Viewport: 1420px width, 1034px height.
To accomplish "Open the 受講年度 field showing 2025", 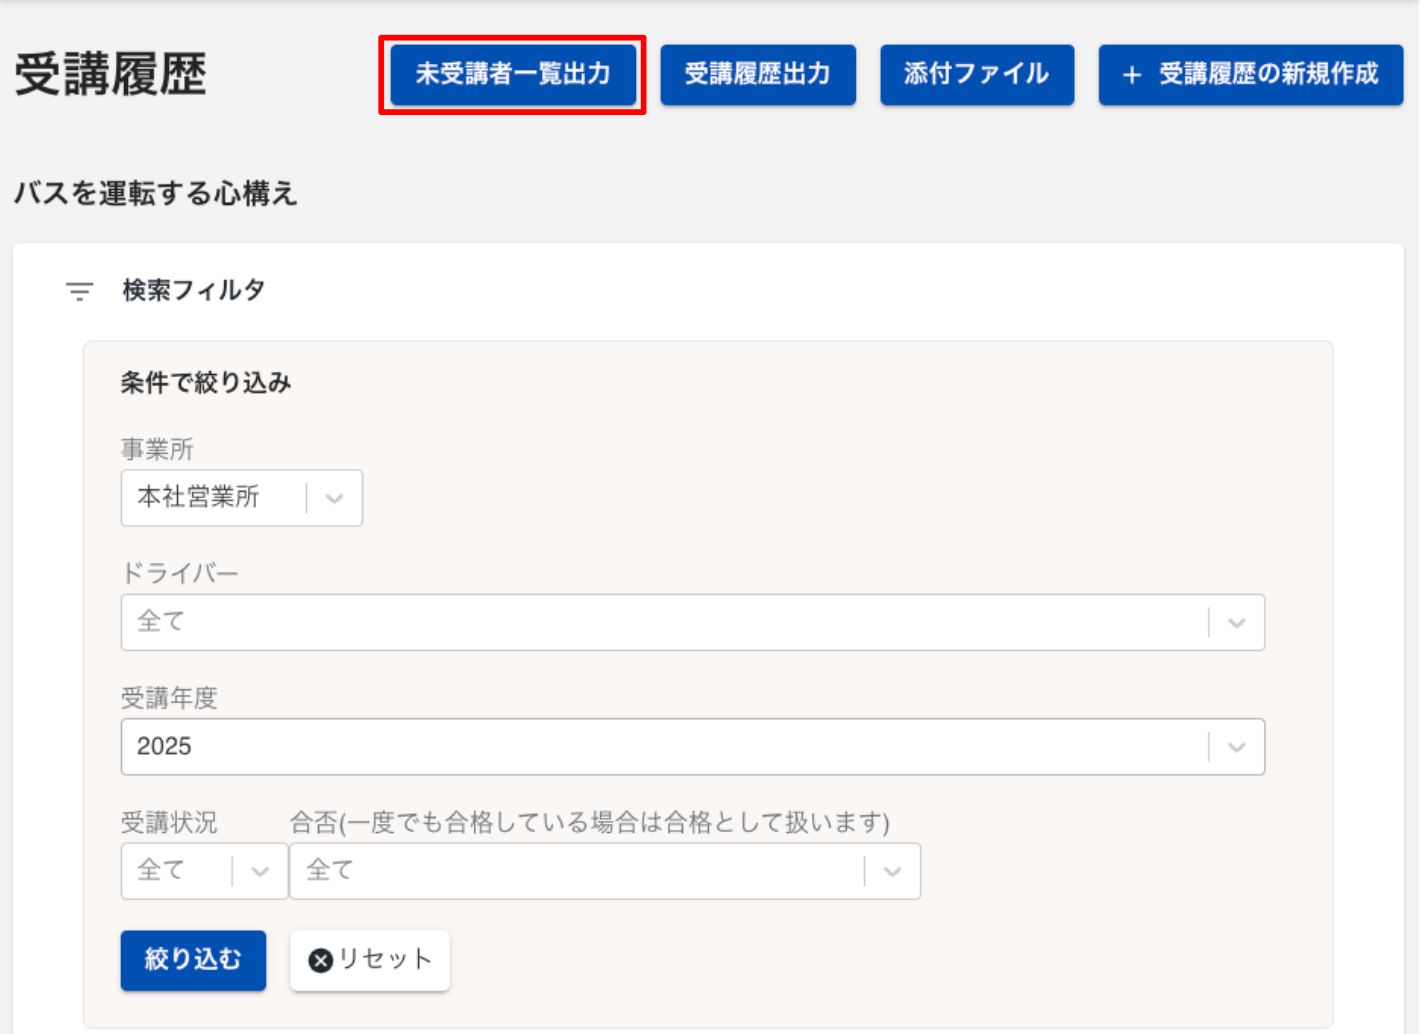I will click(x=660, y=747).
